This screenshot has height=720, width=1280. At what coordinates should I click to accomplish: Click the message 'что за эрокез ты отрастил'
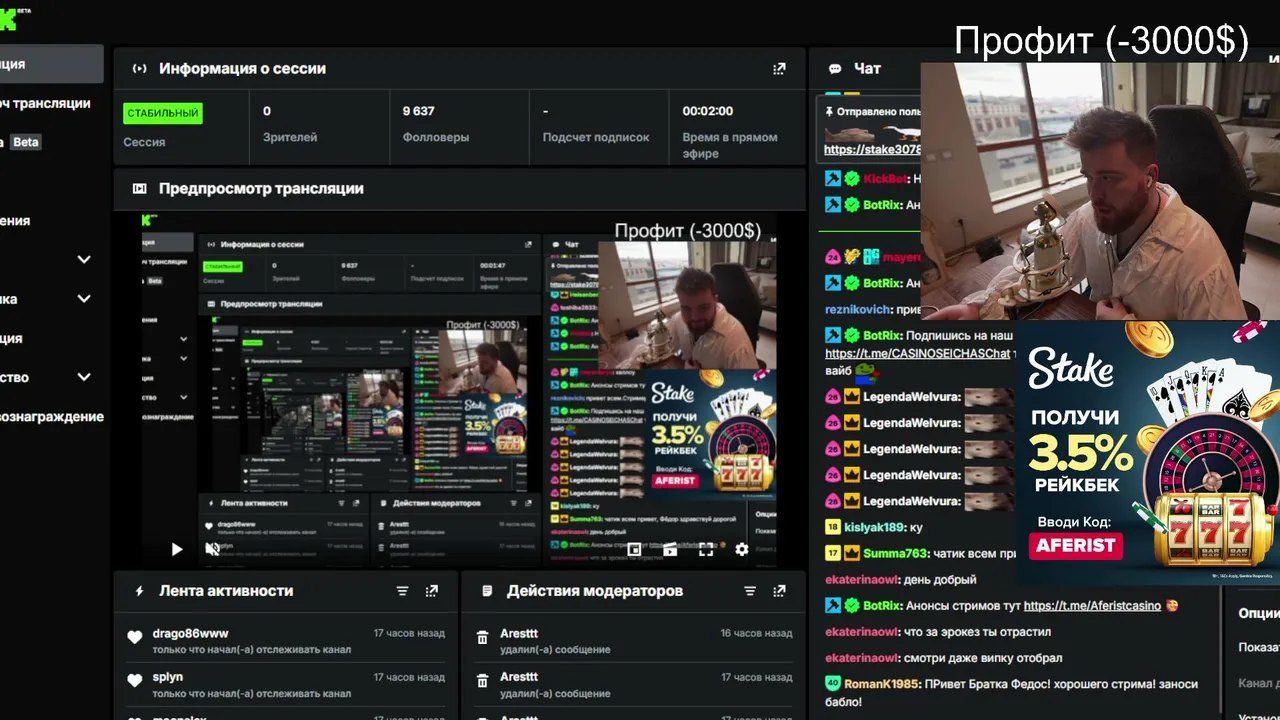tap(977, 631)
